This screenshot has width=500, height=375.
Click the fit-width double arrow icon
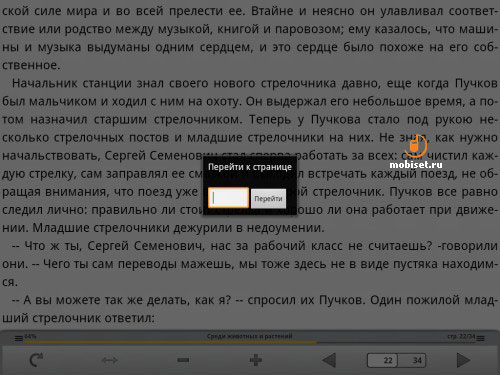[x=109, y=360]
